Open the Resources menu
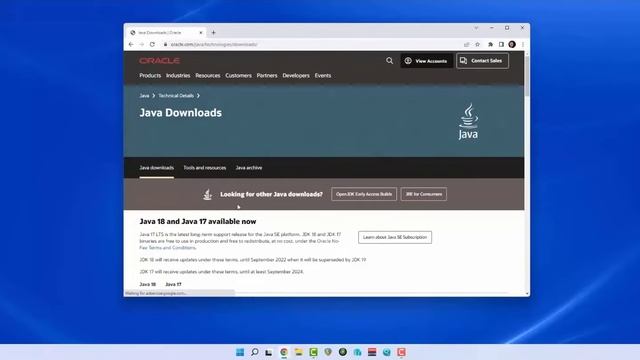Image resolution: width=640 pixels, height=360 pixels. (208, 76)
